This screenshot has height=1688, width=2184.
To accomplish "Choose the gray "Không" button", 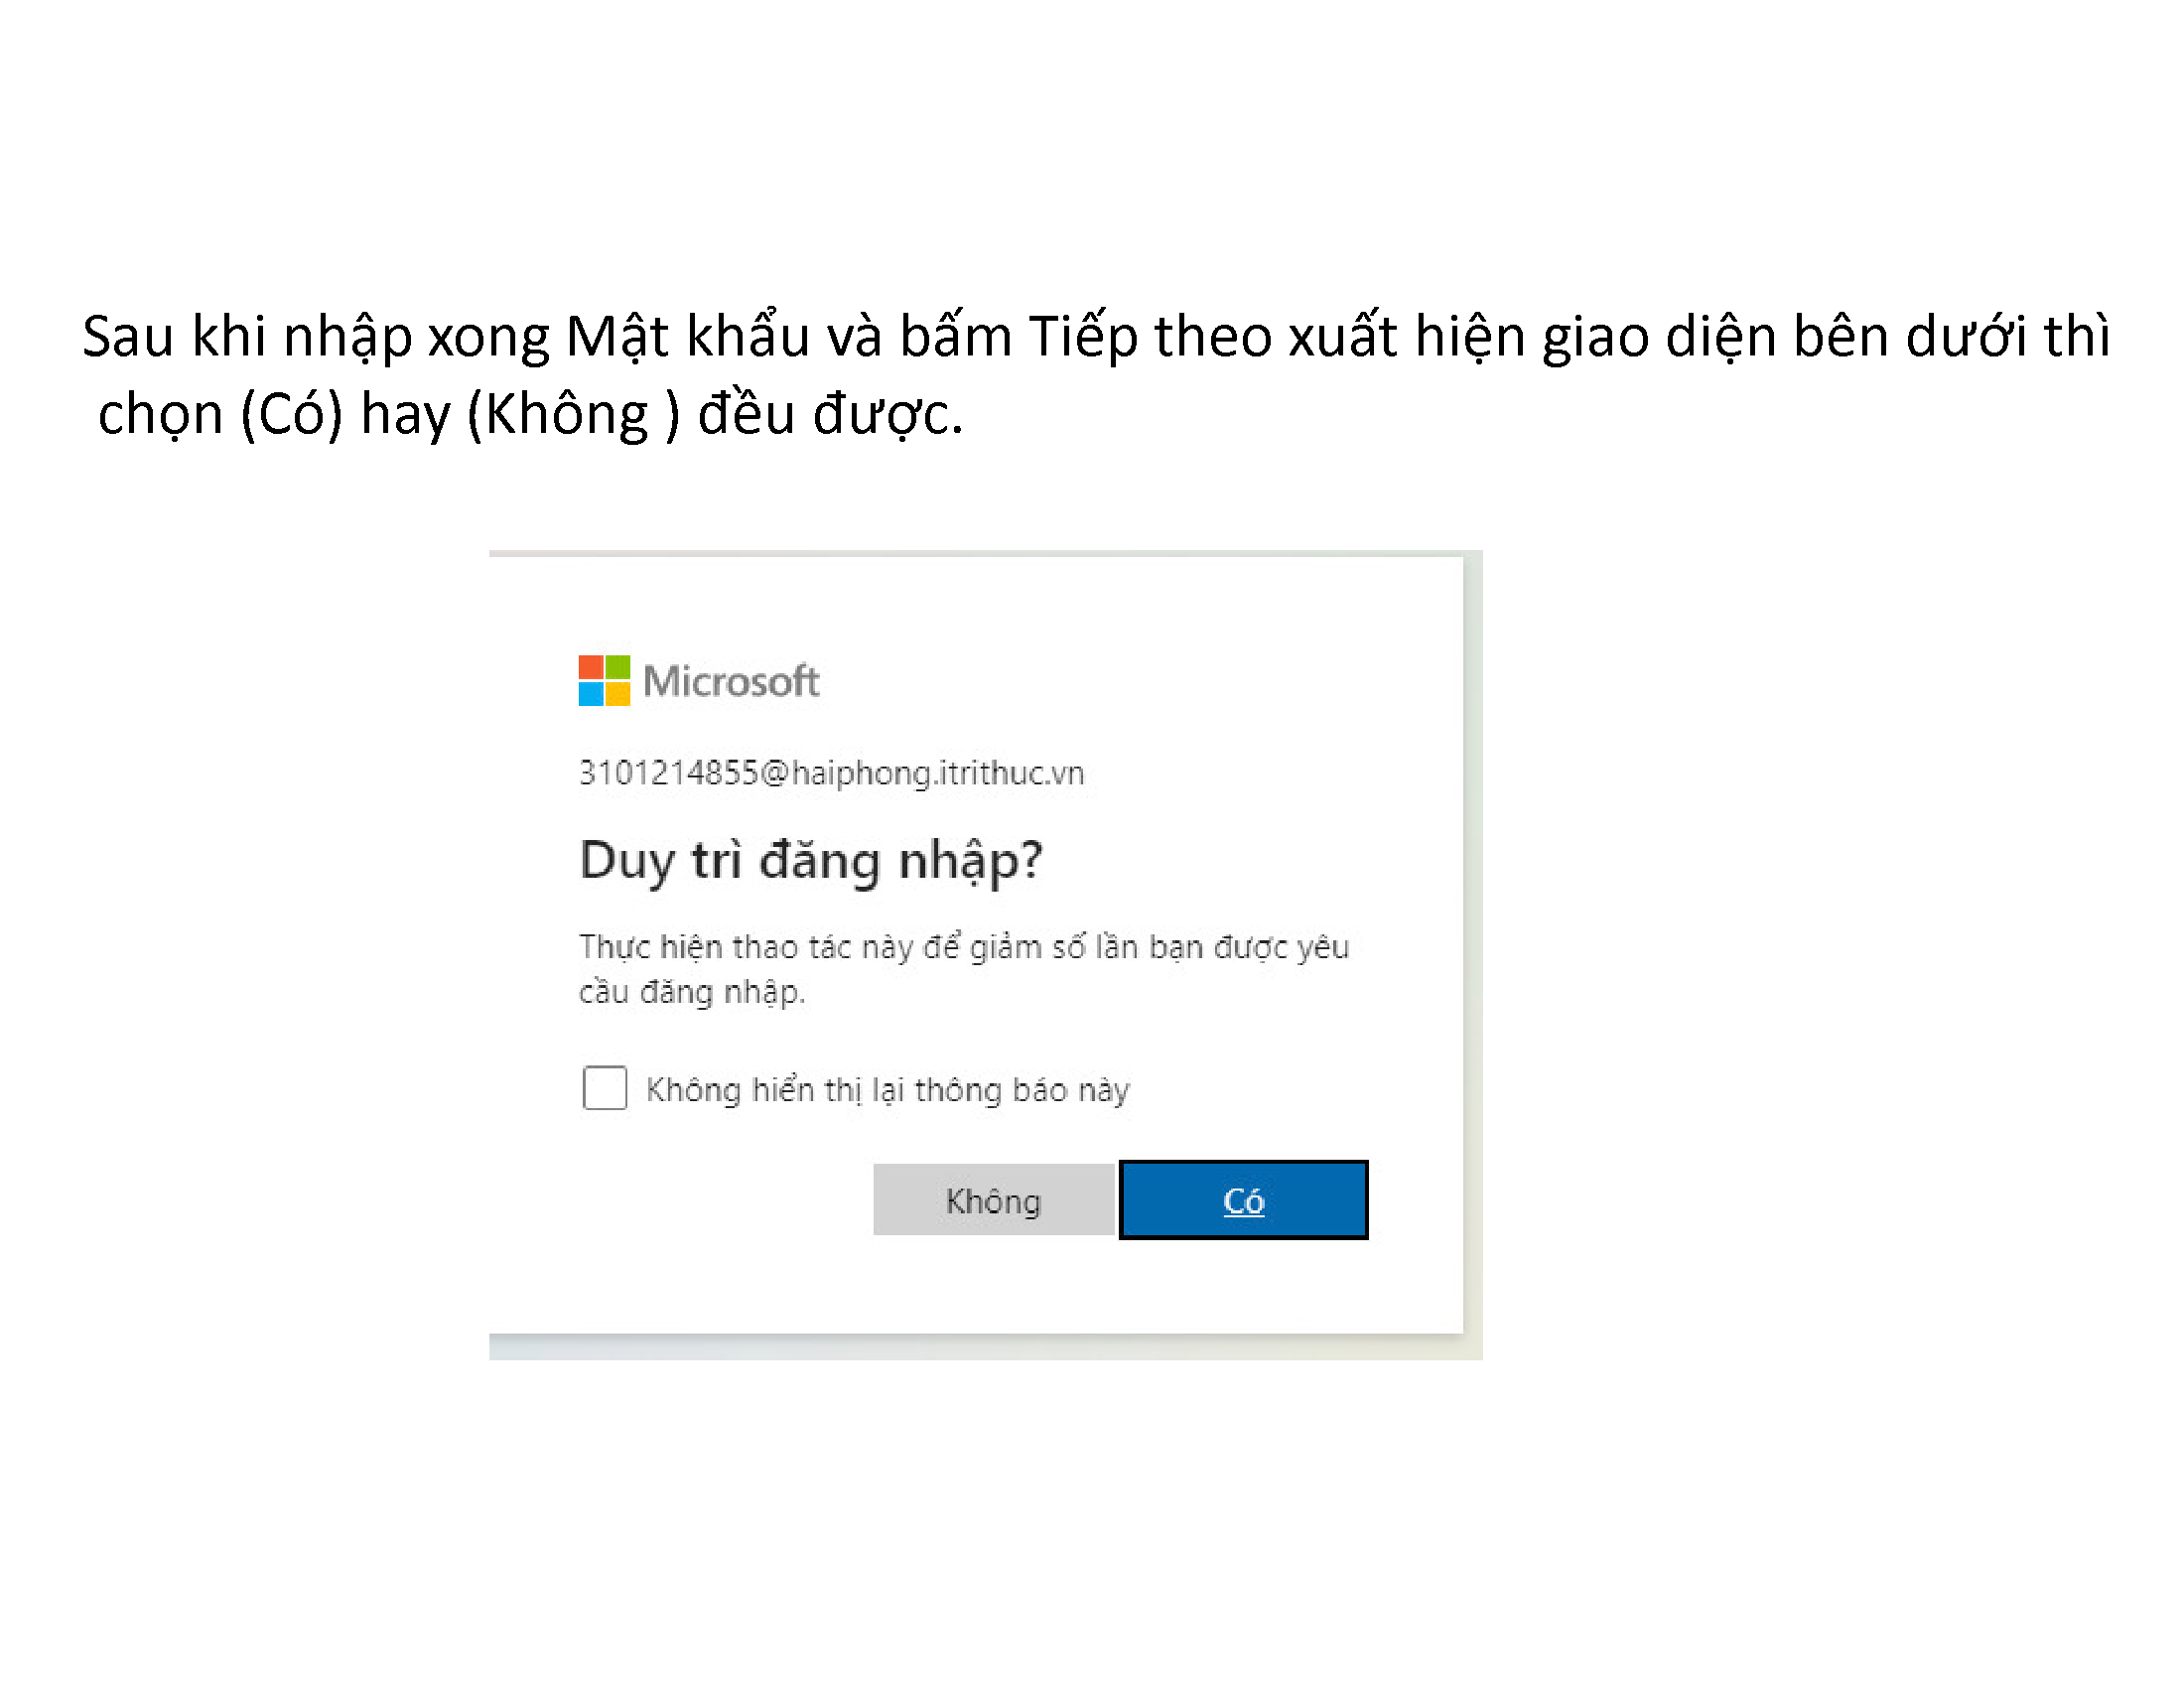I will pos(993,1200).
